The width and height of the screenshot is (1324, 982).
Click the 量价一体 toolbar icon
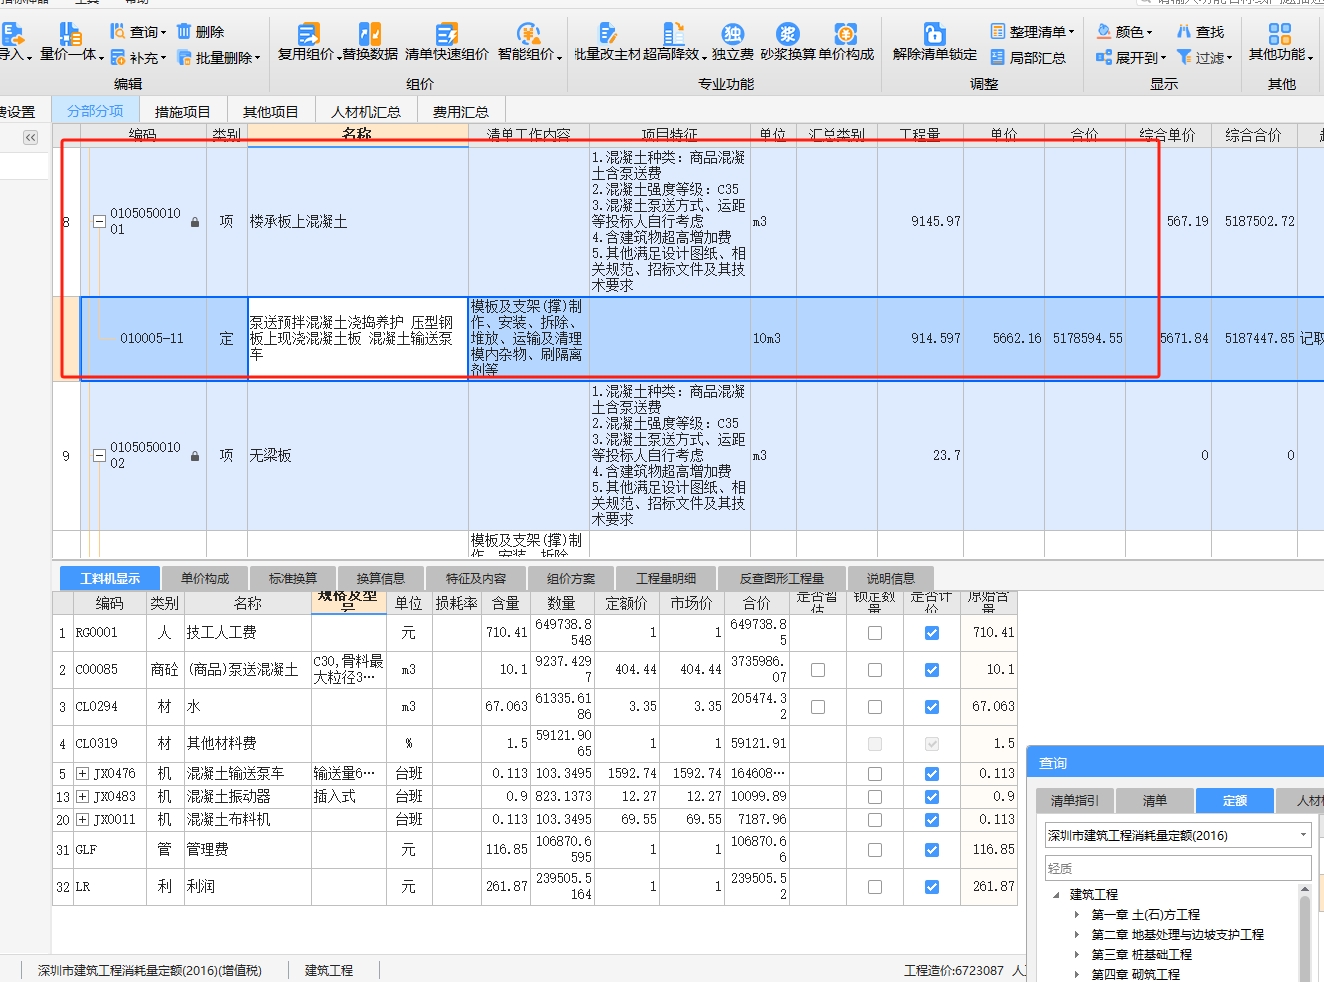(x=70, y=36)
